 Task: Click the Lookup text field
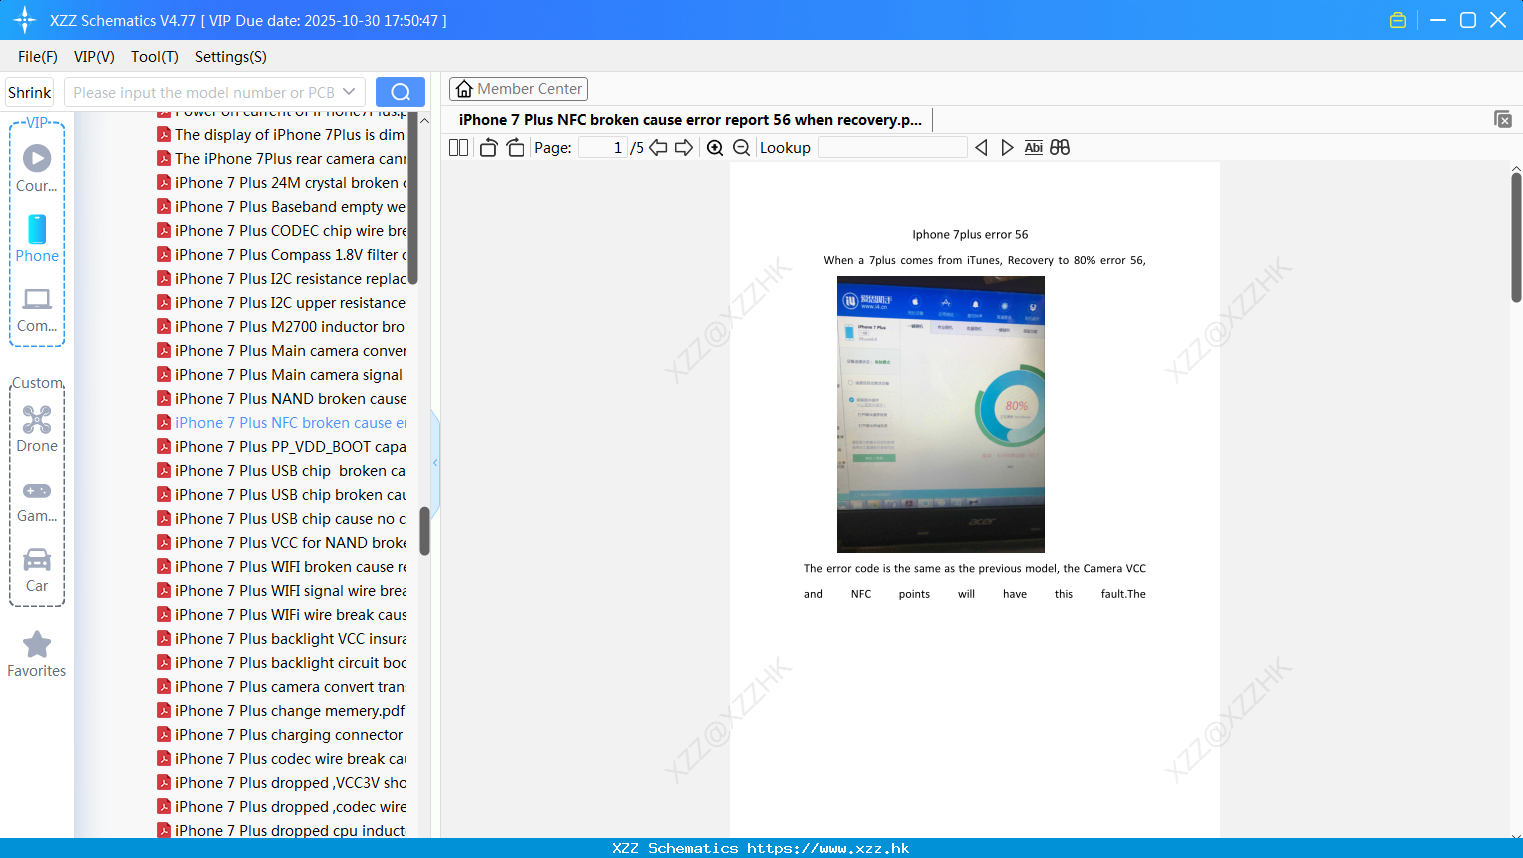click(x=893, y=148)
